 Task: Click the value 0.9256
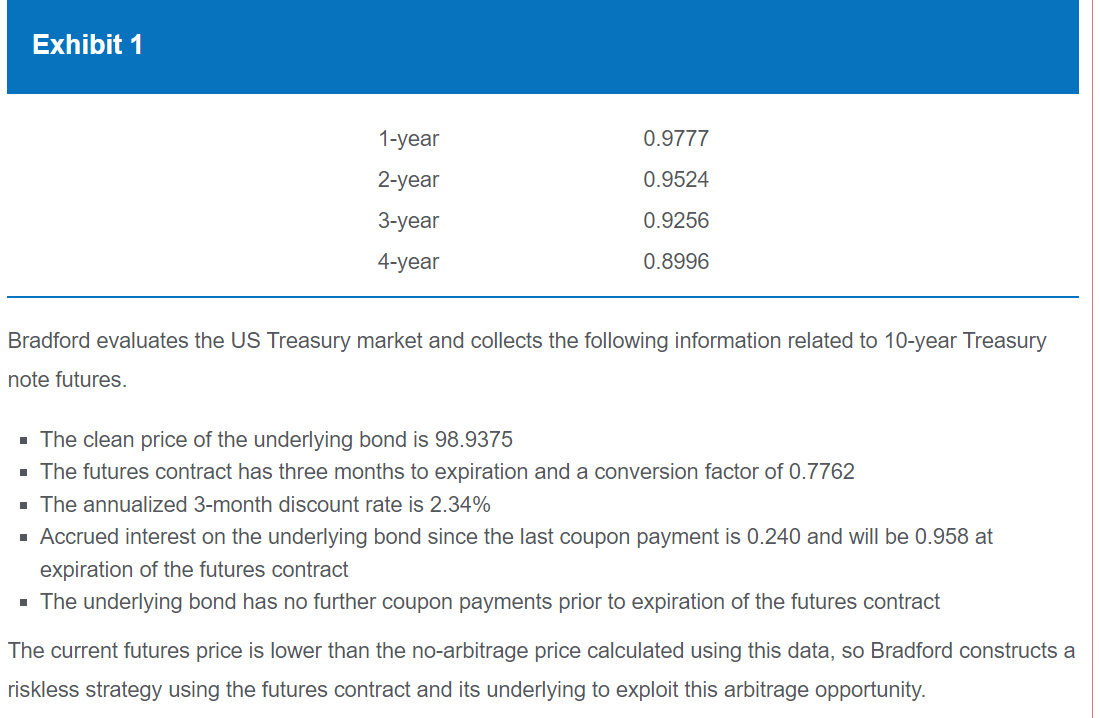point(676,221)
